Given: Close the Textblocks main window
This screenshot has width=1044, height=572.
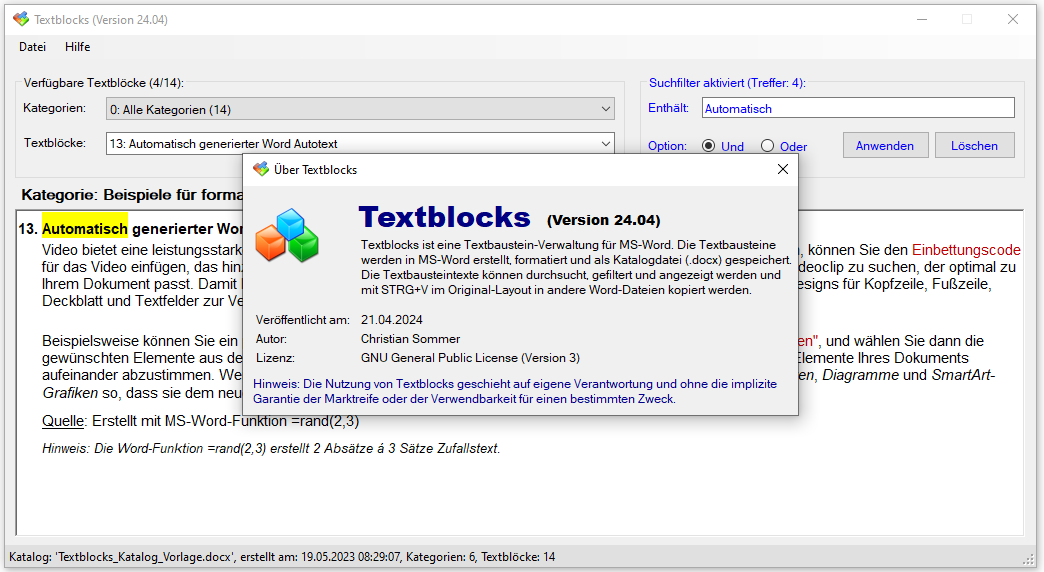Looking at the screenshot, I should pyautogui.click(x=1013, y=19).
